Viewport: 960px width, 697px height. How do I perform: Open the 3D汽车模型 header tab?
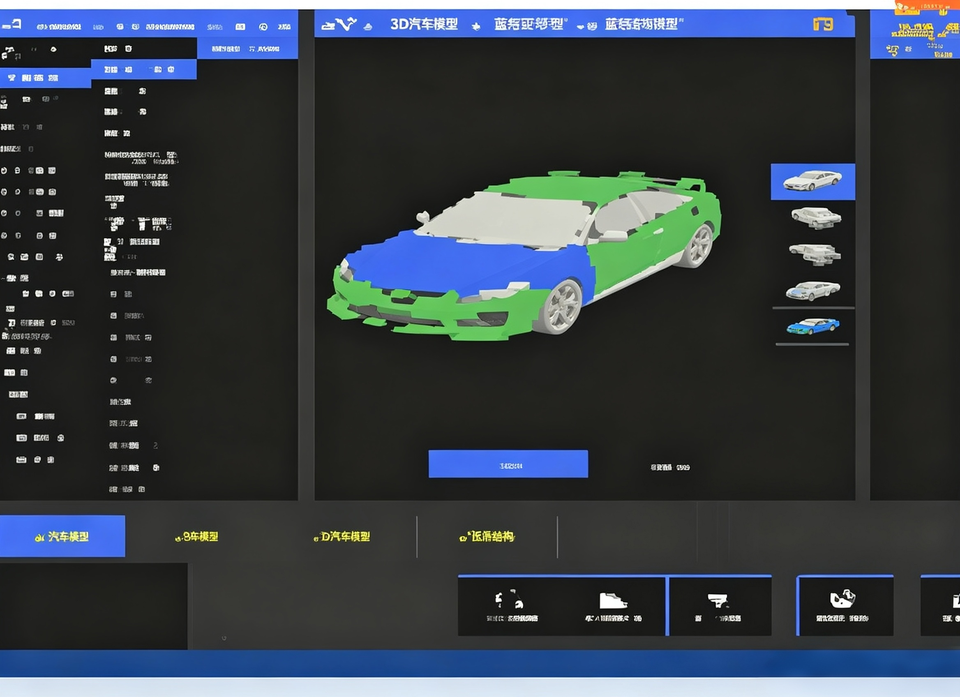[x=424, y=24]
